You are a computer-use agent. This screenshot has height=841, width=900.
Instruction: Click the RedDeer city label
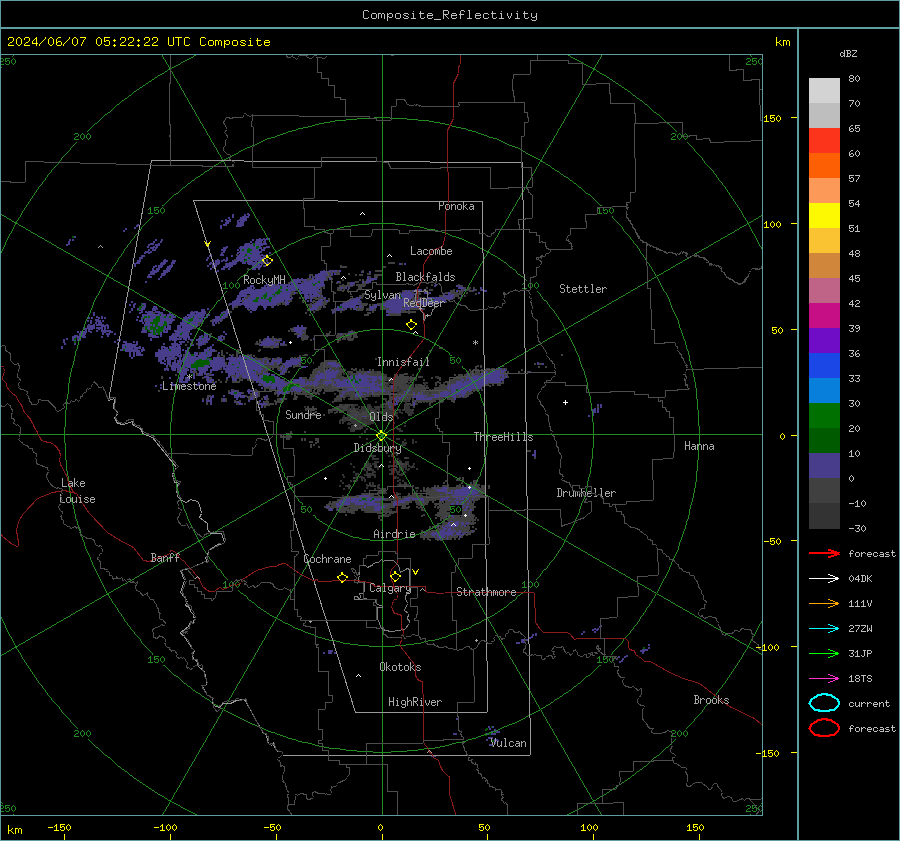[x=424, y=303]
